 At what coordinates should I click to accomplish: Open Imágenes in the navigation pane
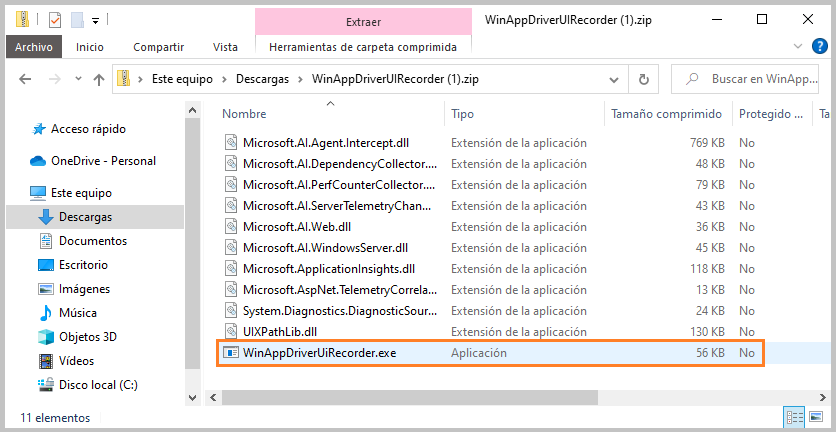(x=75, y=289)
